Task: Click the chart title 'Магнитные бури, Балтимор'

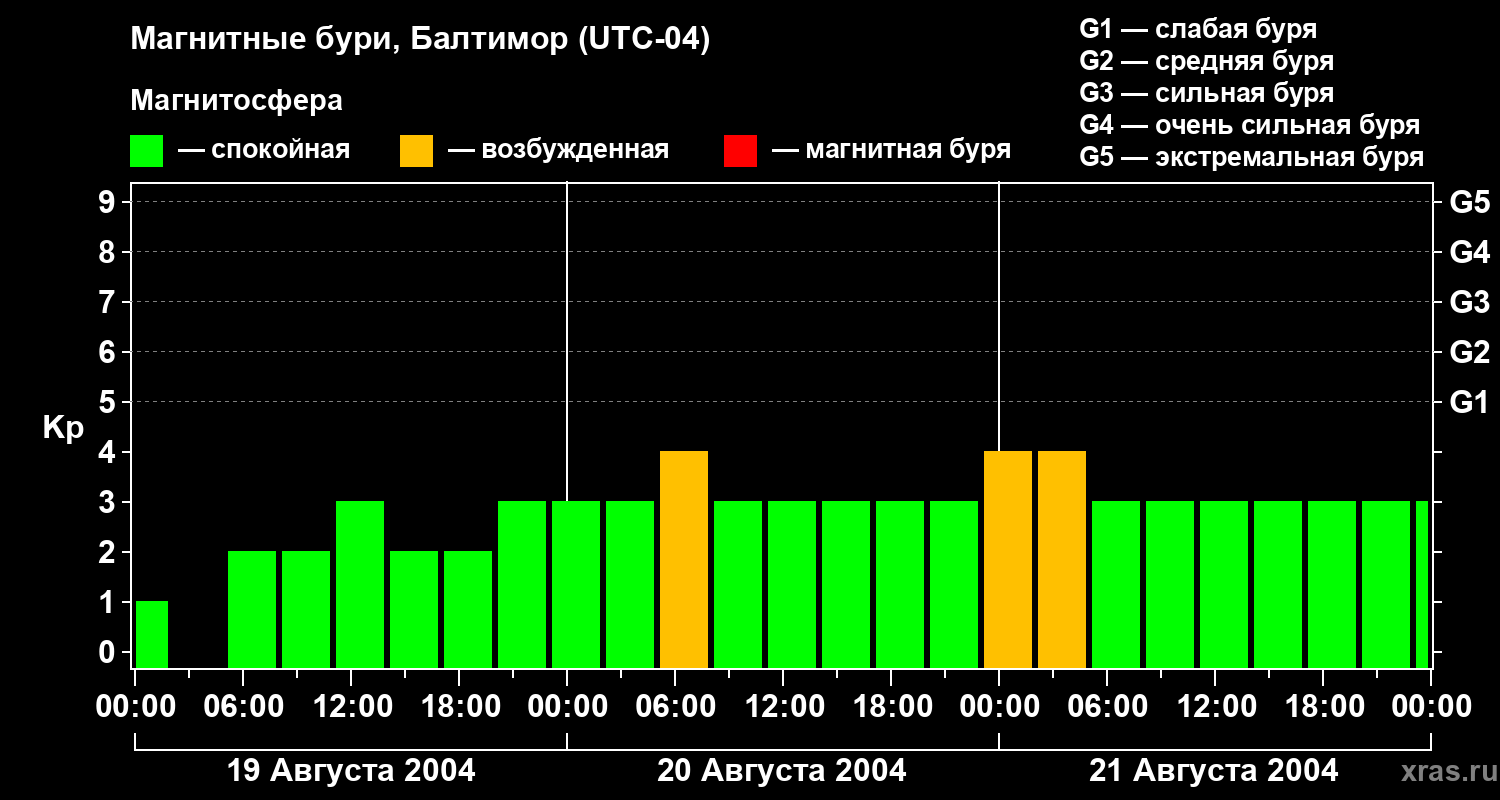Action: pos(420,40)
